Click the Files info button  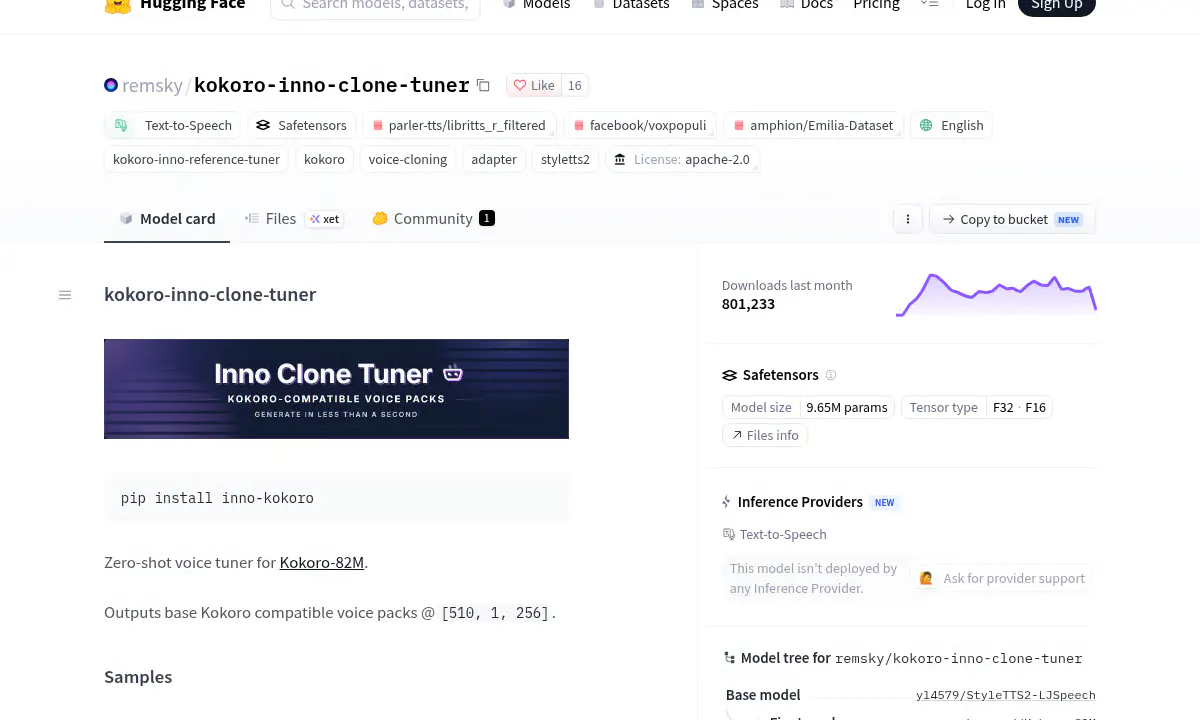765,435
